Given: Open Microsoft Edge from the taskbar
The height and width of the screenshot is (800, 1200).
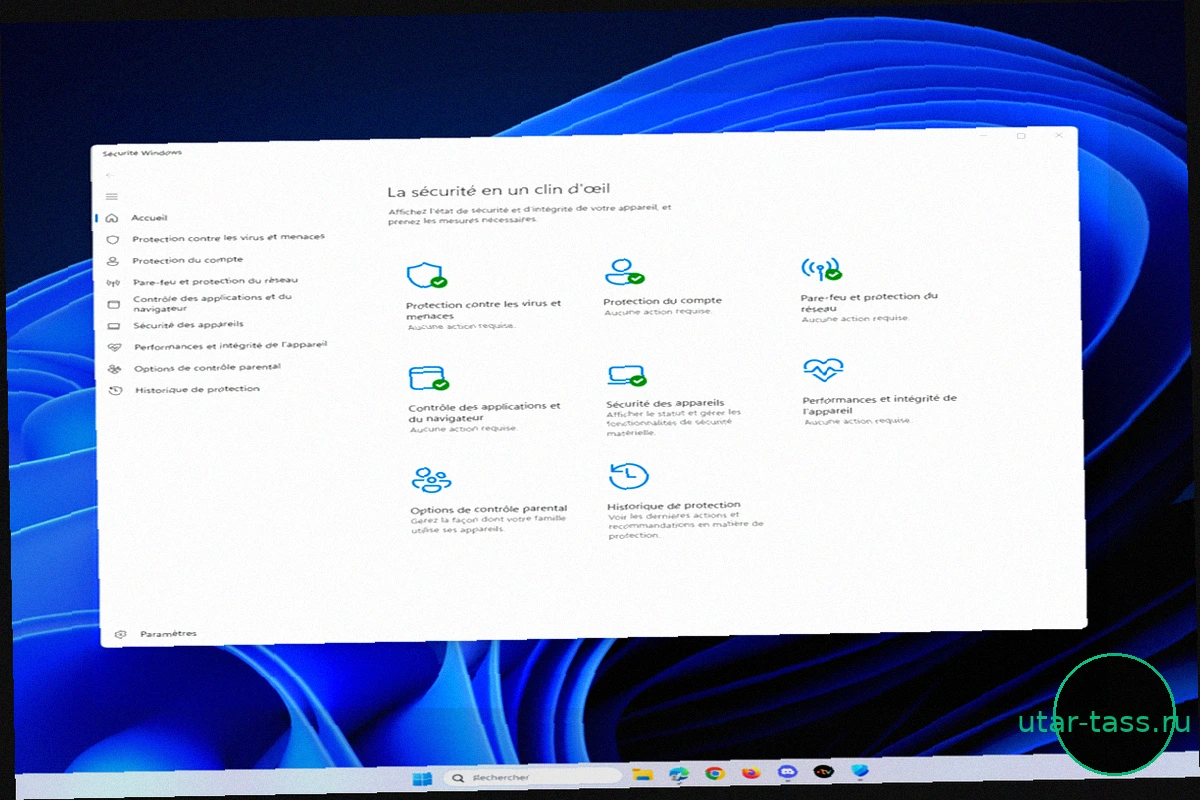Looking at the screenshot, I should [679, 773].
